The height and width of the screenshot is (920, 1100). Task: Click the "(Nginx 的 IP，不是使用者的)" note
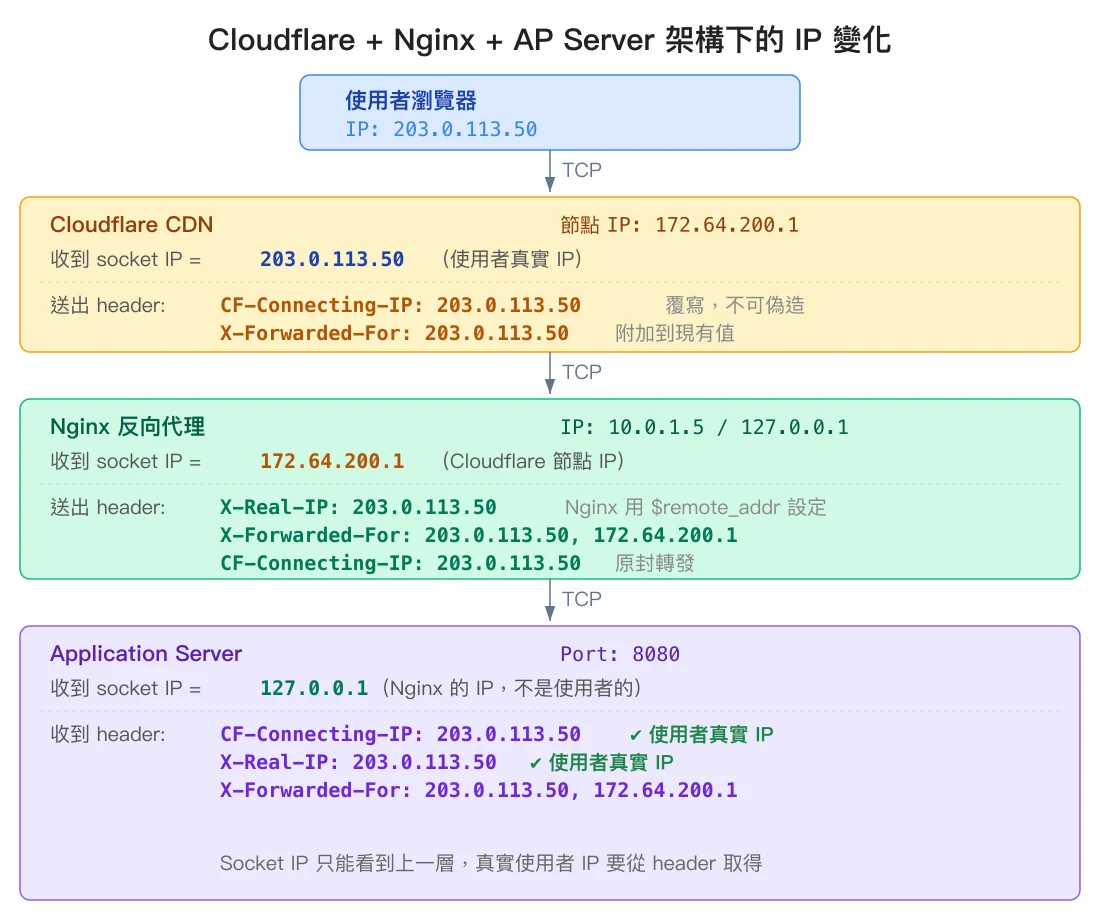coord(511,688)
